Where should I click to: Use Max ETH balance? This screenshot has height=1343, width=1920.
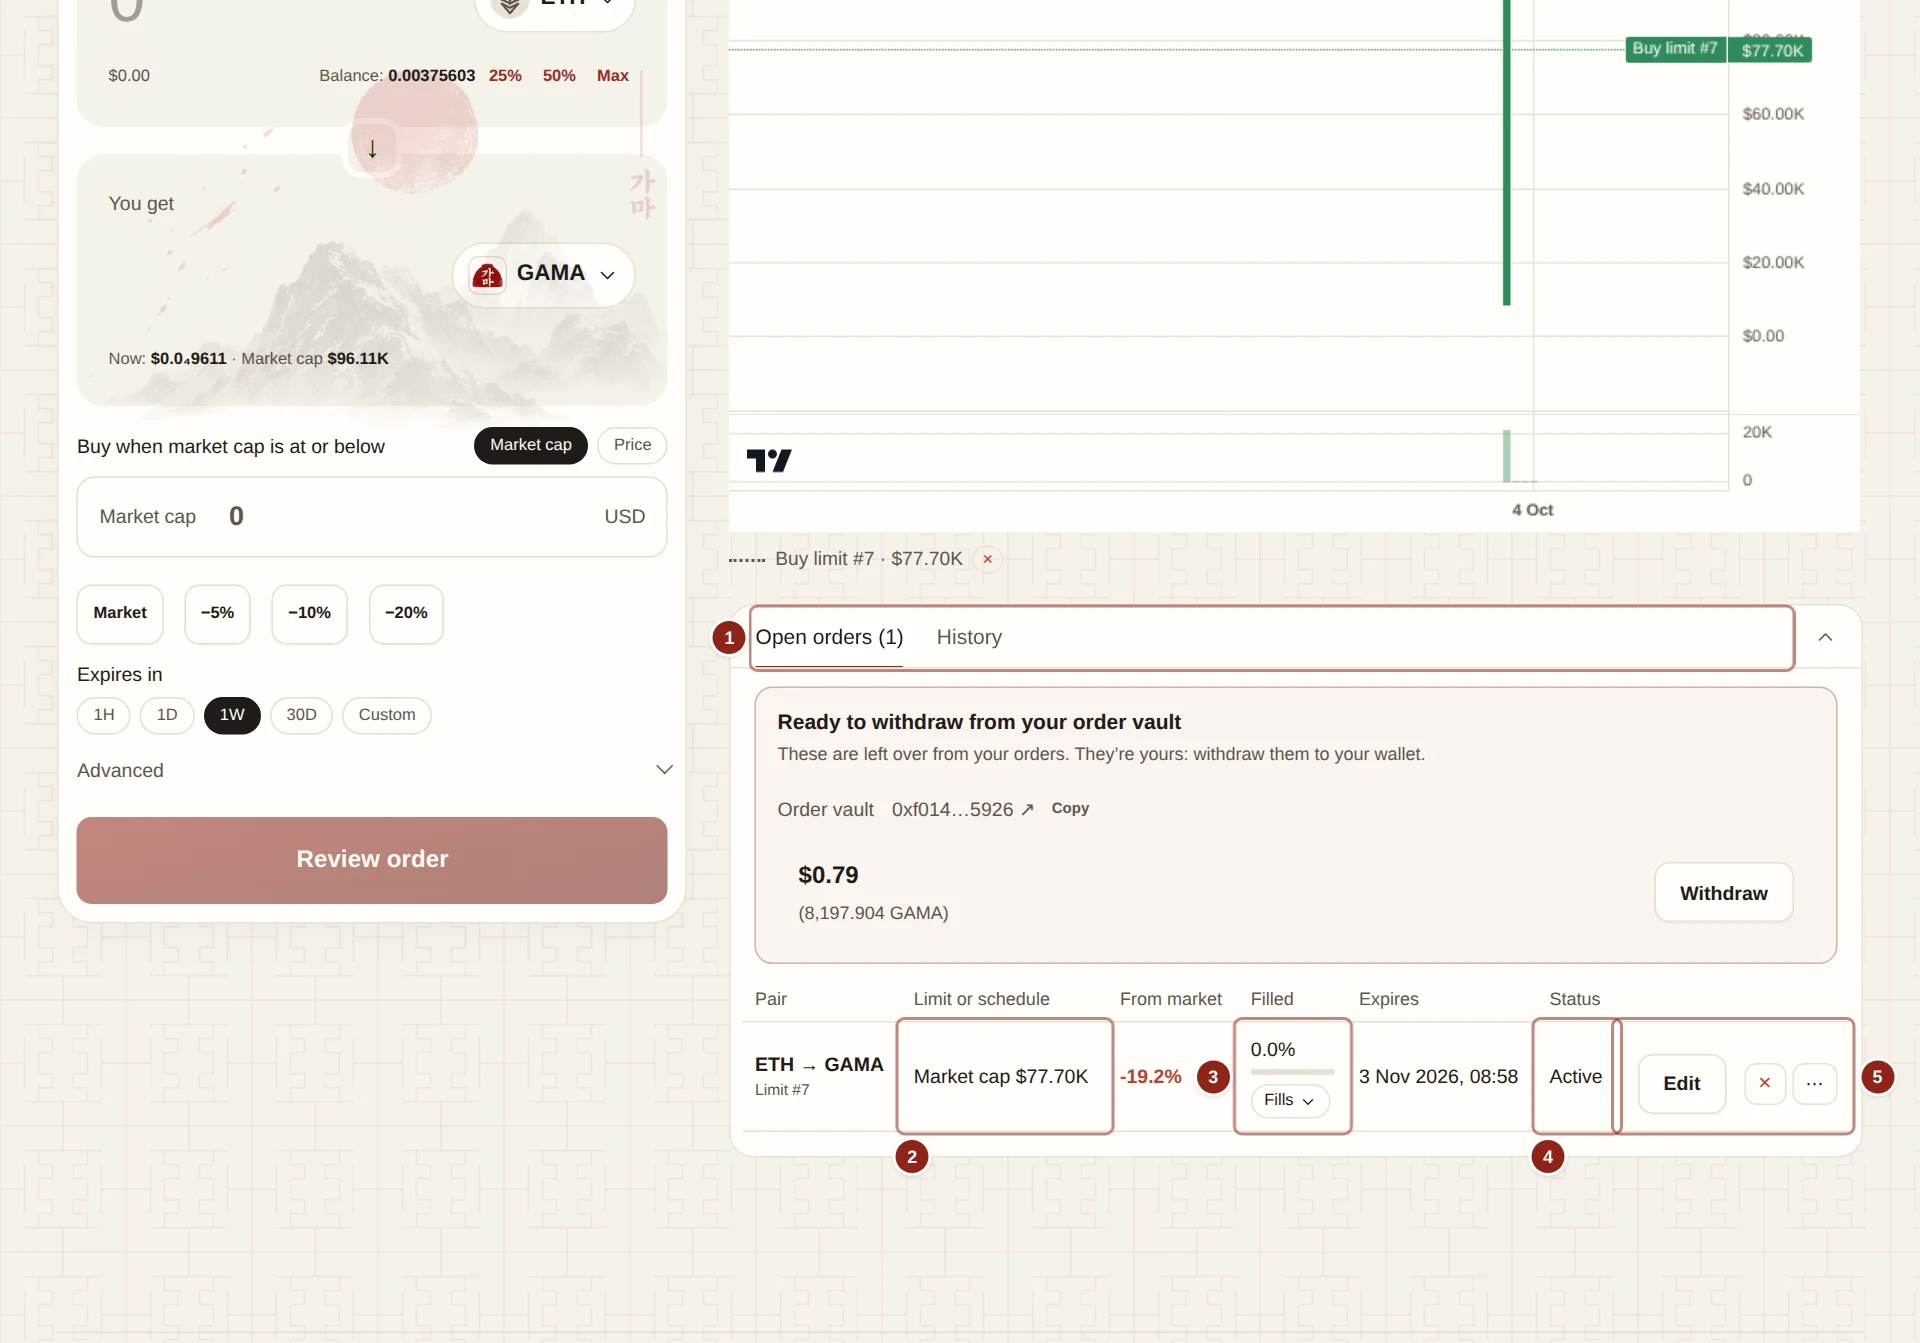tap(612, 76)
